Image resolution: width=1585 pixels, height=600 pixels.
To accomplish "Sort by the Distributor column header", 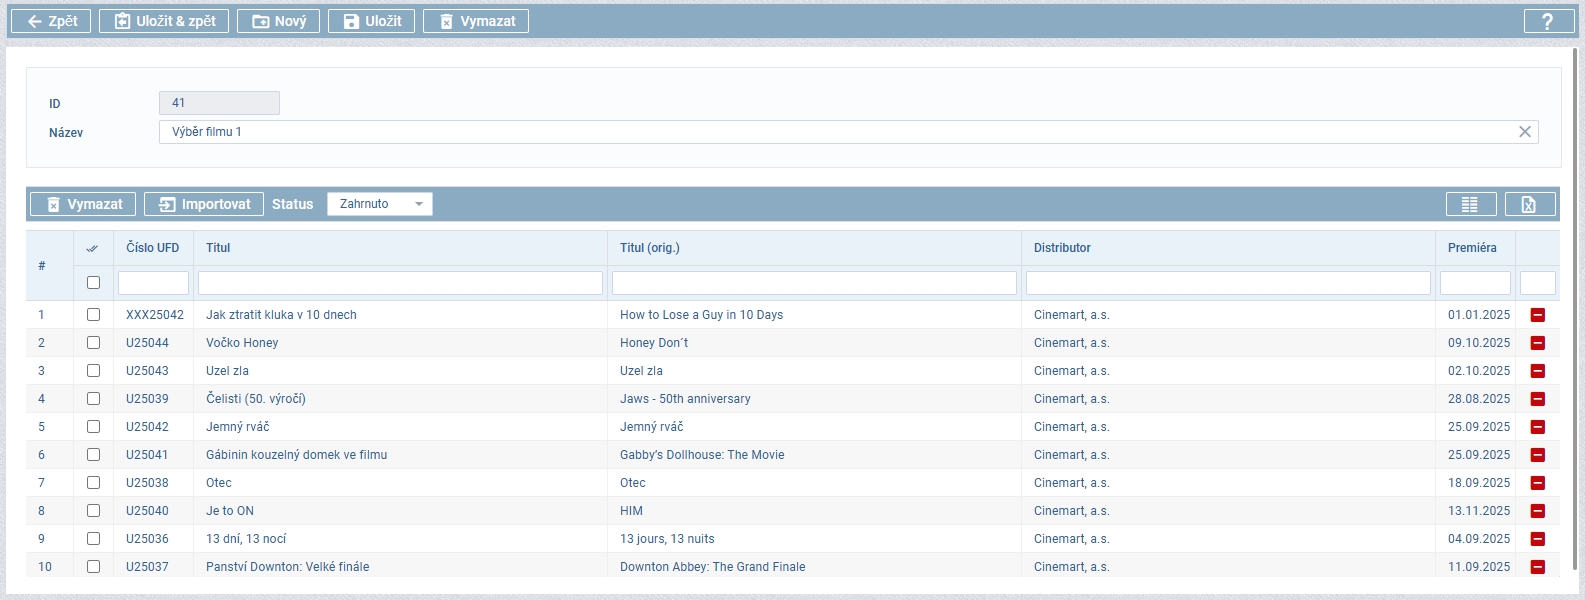I will click(x=1062, y=248).
